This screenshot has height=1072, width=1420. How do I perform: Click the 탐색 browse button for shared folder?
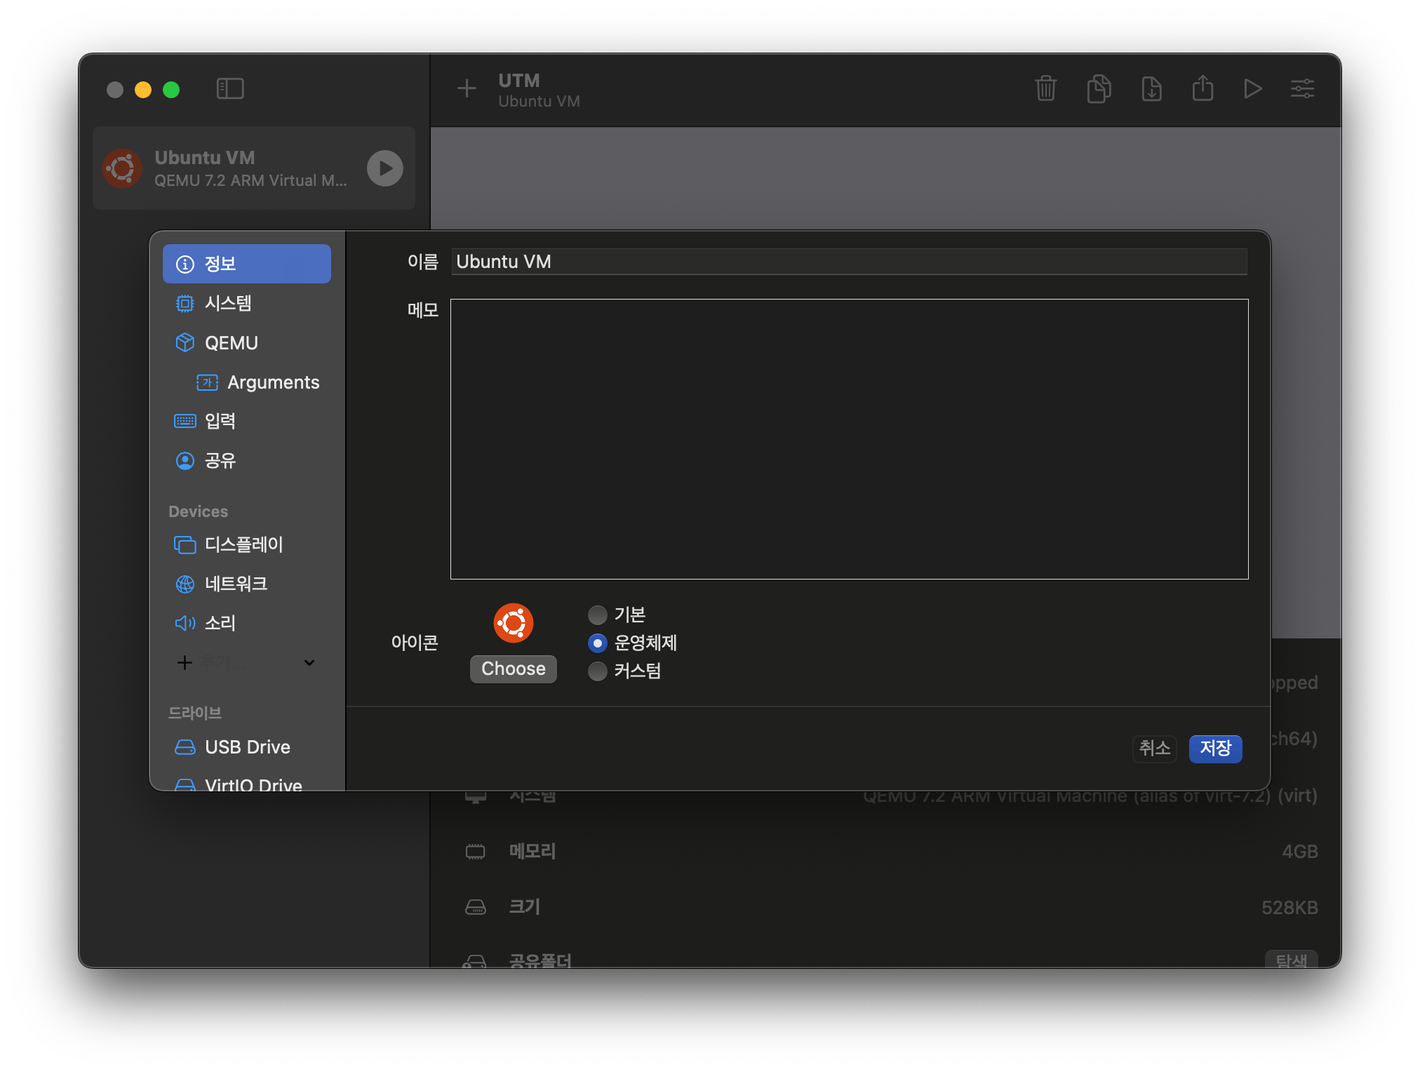[x=1290, y=960]
